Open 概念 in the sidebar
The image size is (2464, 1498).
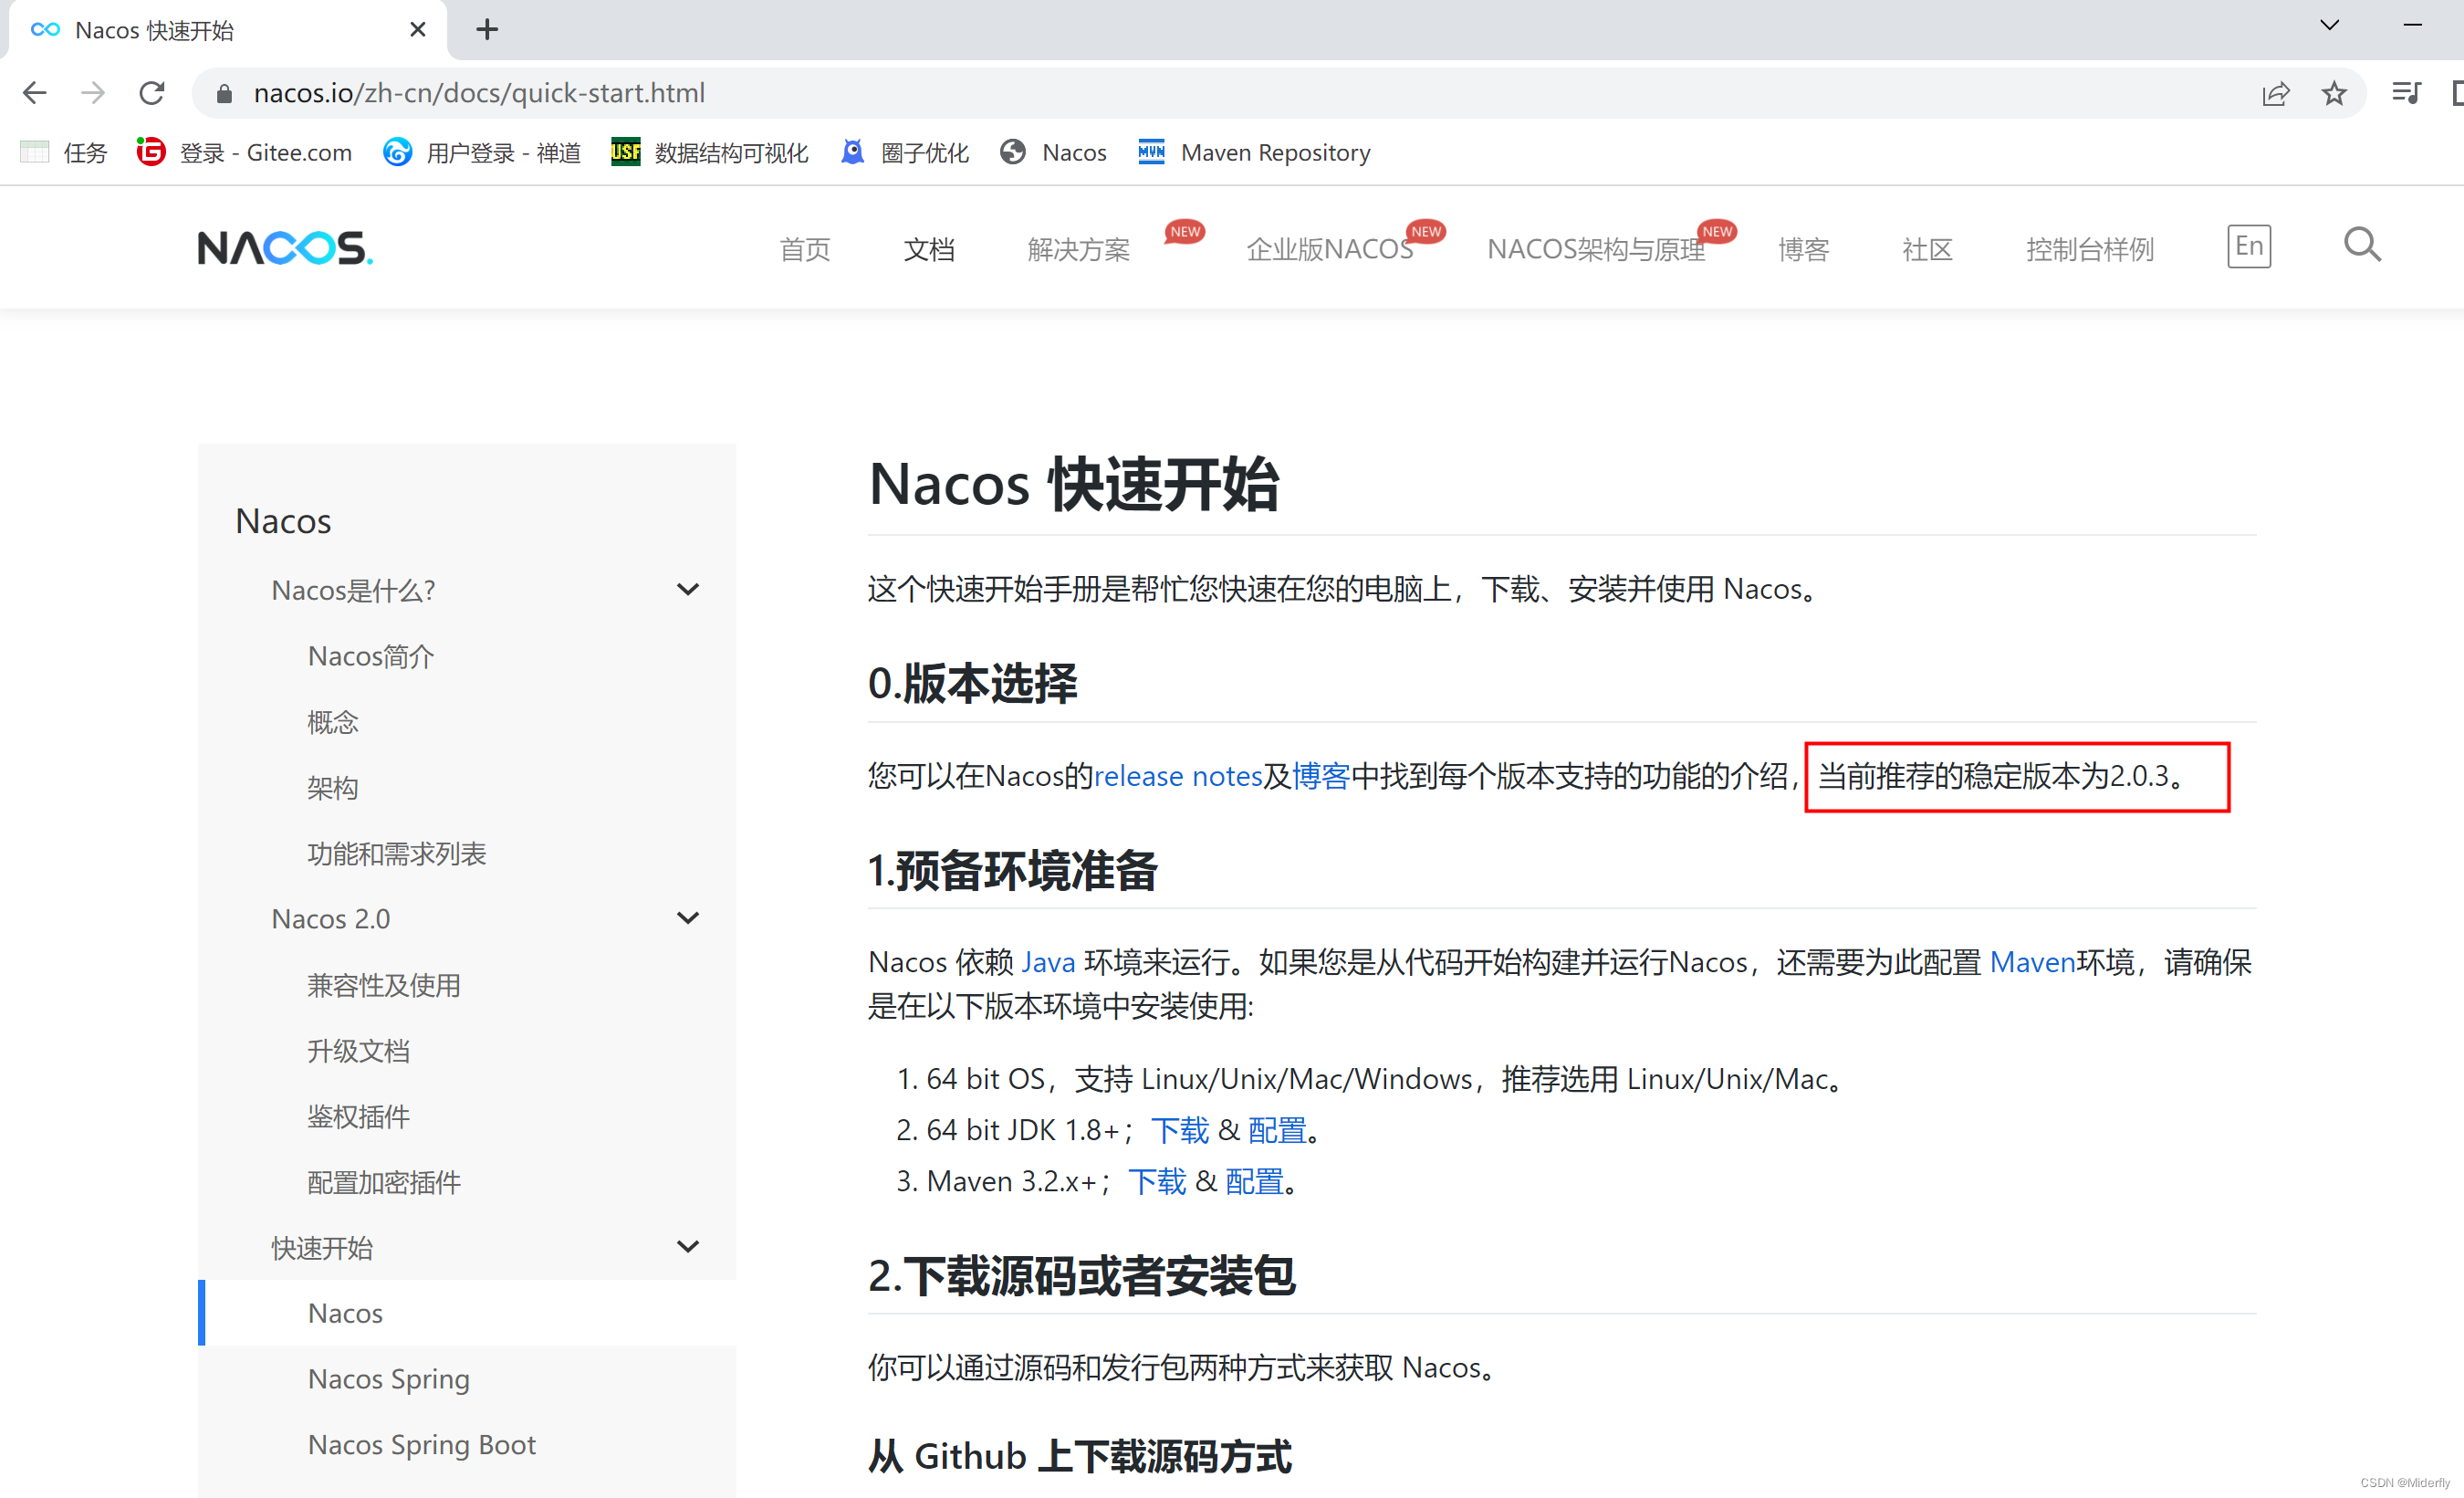332,722
